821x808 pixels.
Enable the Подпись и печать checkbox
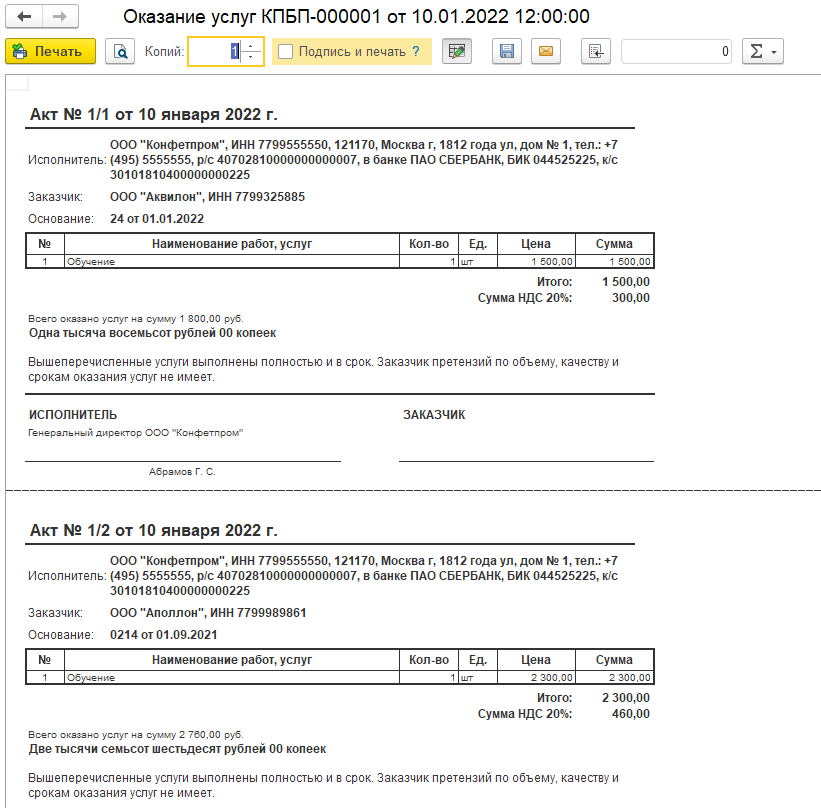[x=285, y=51]
